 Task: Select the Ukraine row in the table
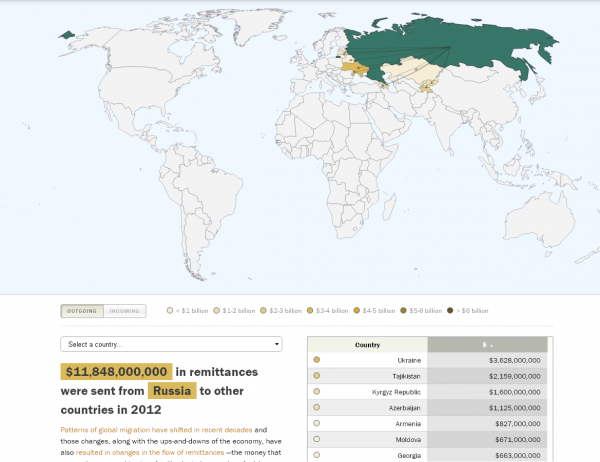(x=428, y=360)
